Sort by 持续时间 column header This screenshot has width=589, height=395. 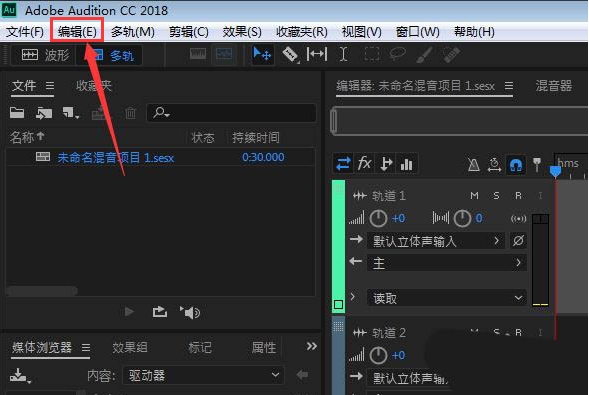point(256,137)
